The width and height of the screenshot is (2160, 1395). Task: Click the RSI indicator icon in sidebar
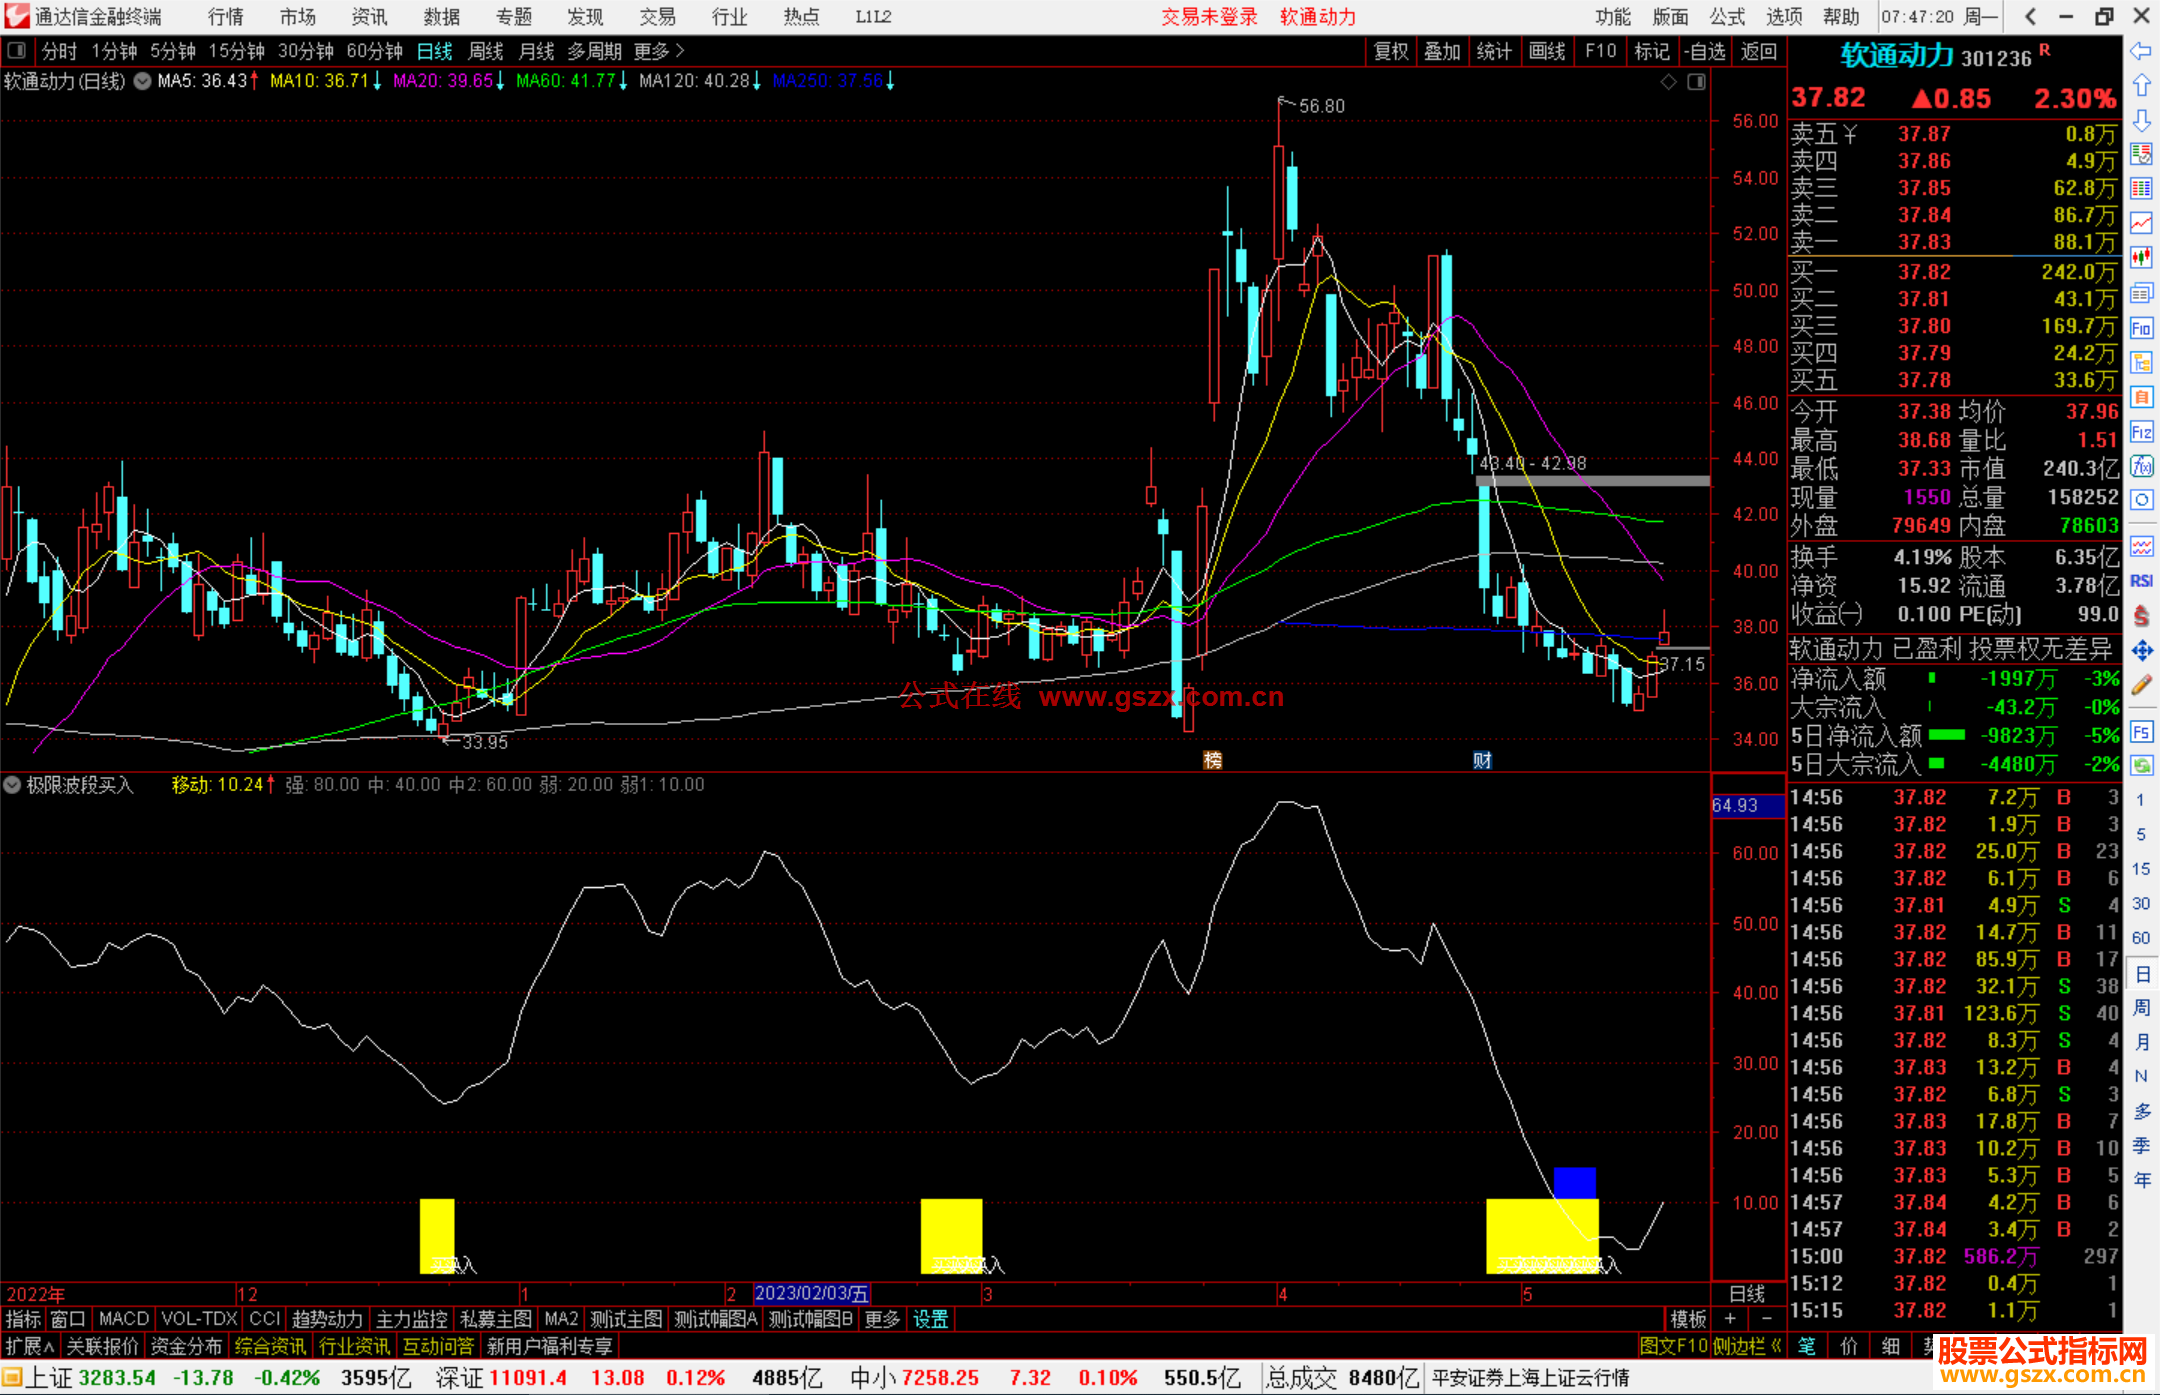pos(2141,581)
